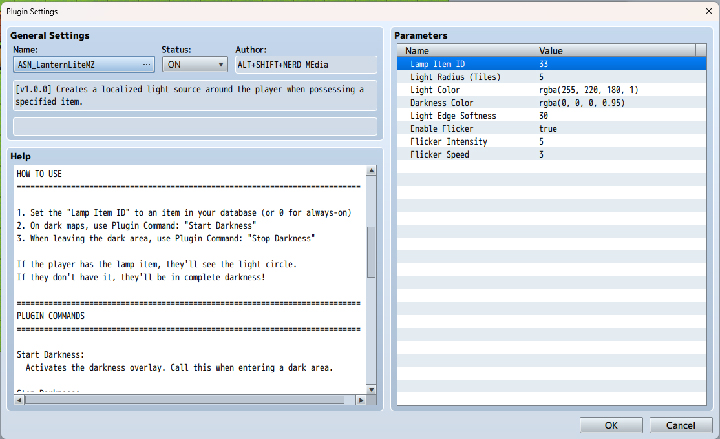Click the Help vertical scrollbar thumb
The image size is (720, 439).
click(x=371, y=252)
